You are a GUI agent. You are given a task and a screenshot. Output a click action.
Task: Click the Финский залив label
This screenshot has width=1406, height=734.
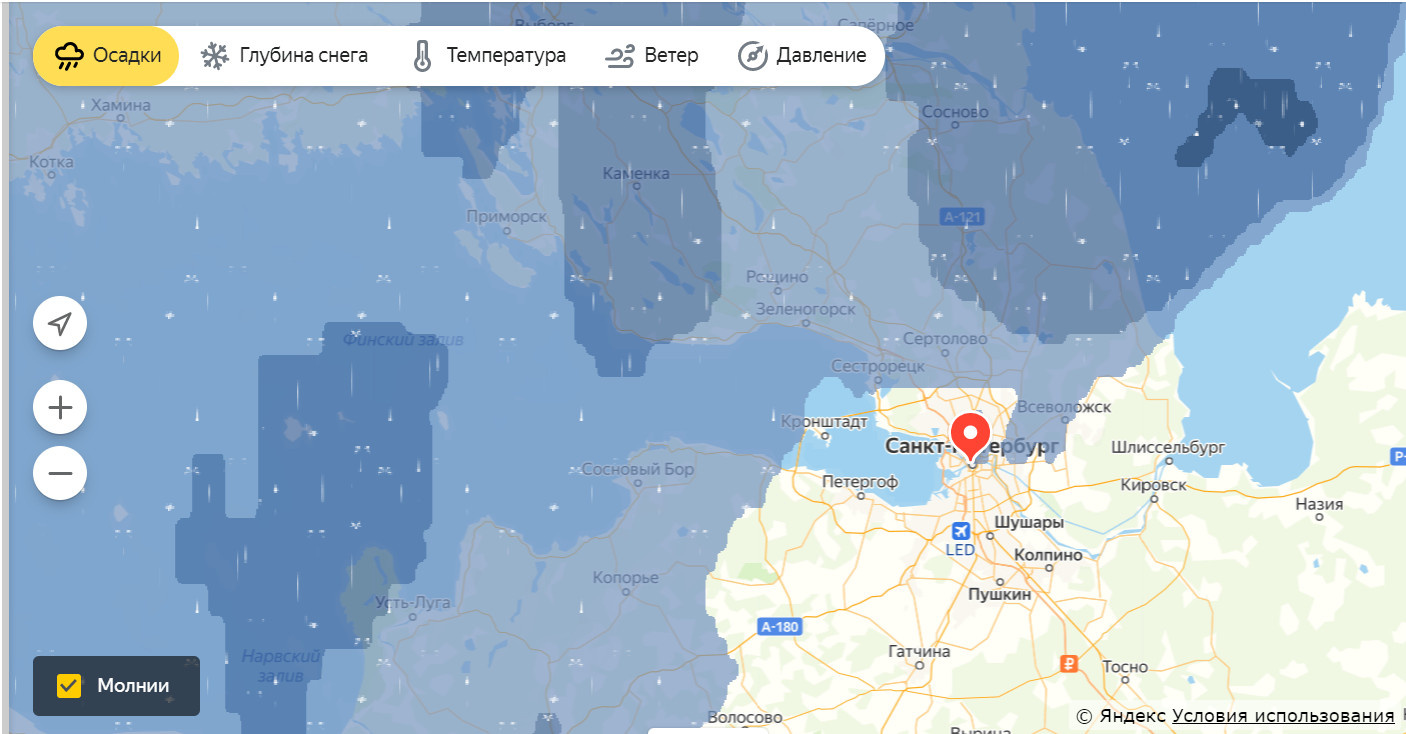[403, 340]
